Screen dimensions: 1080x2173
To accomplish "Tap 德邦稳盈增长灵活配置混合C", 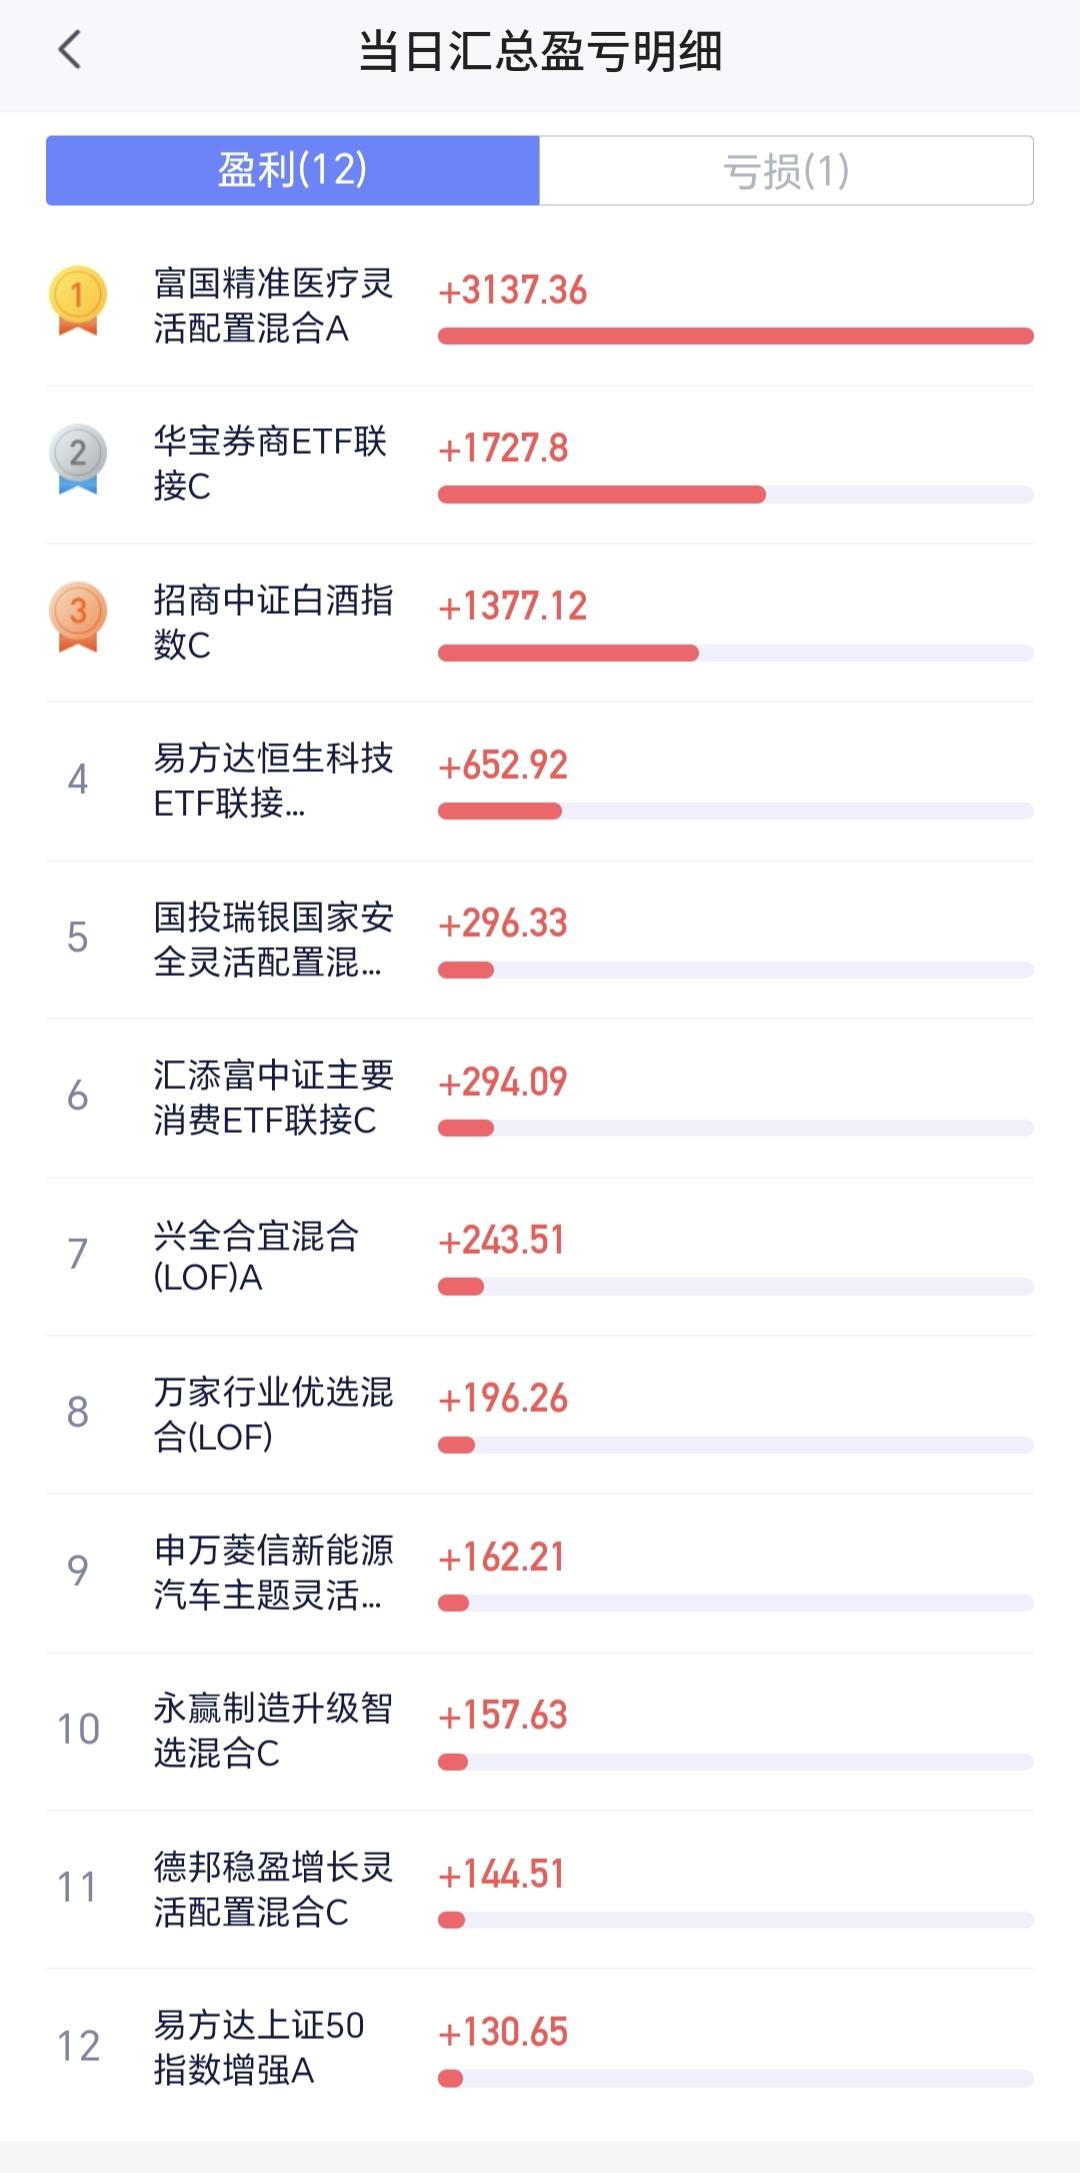I will pyautogui.click(x=540, y=1889).
